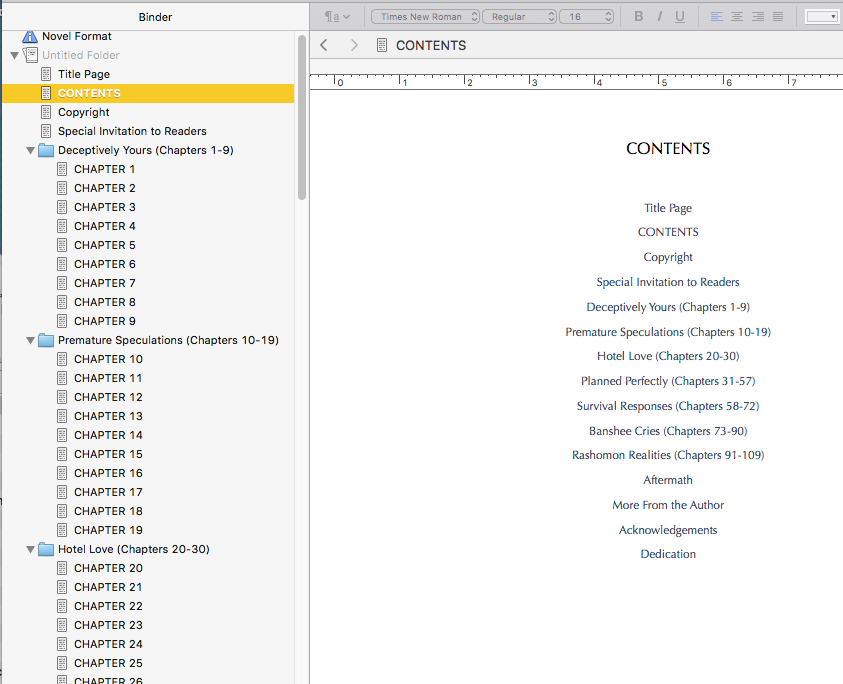843x684 pixels.
Task: Click the Novel Format info icon
Action: (x=30, y=36)
